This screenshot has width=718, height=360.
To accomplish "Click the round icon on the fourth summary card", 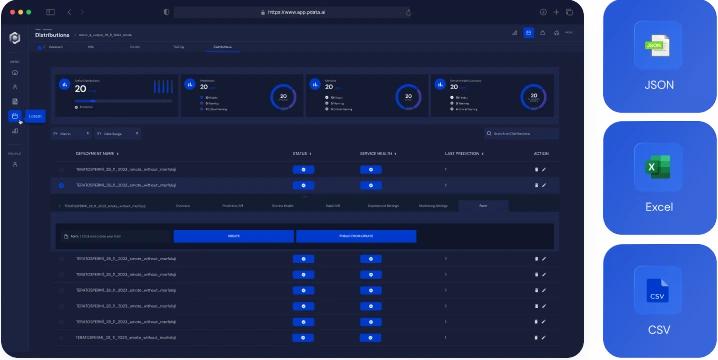I will 440,84.
